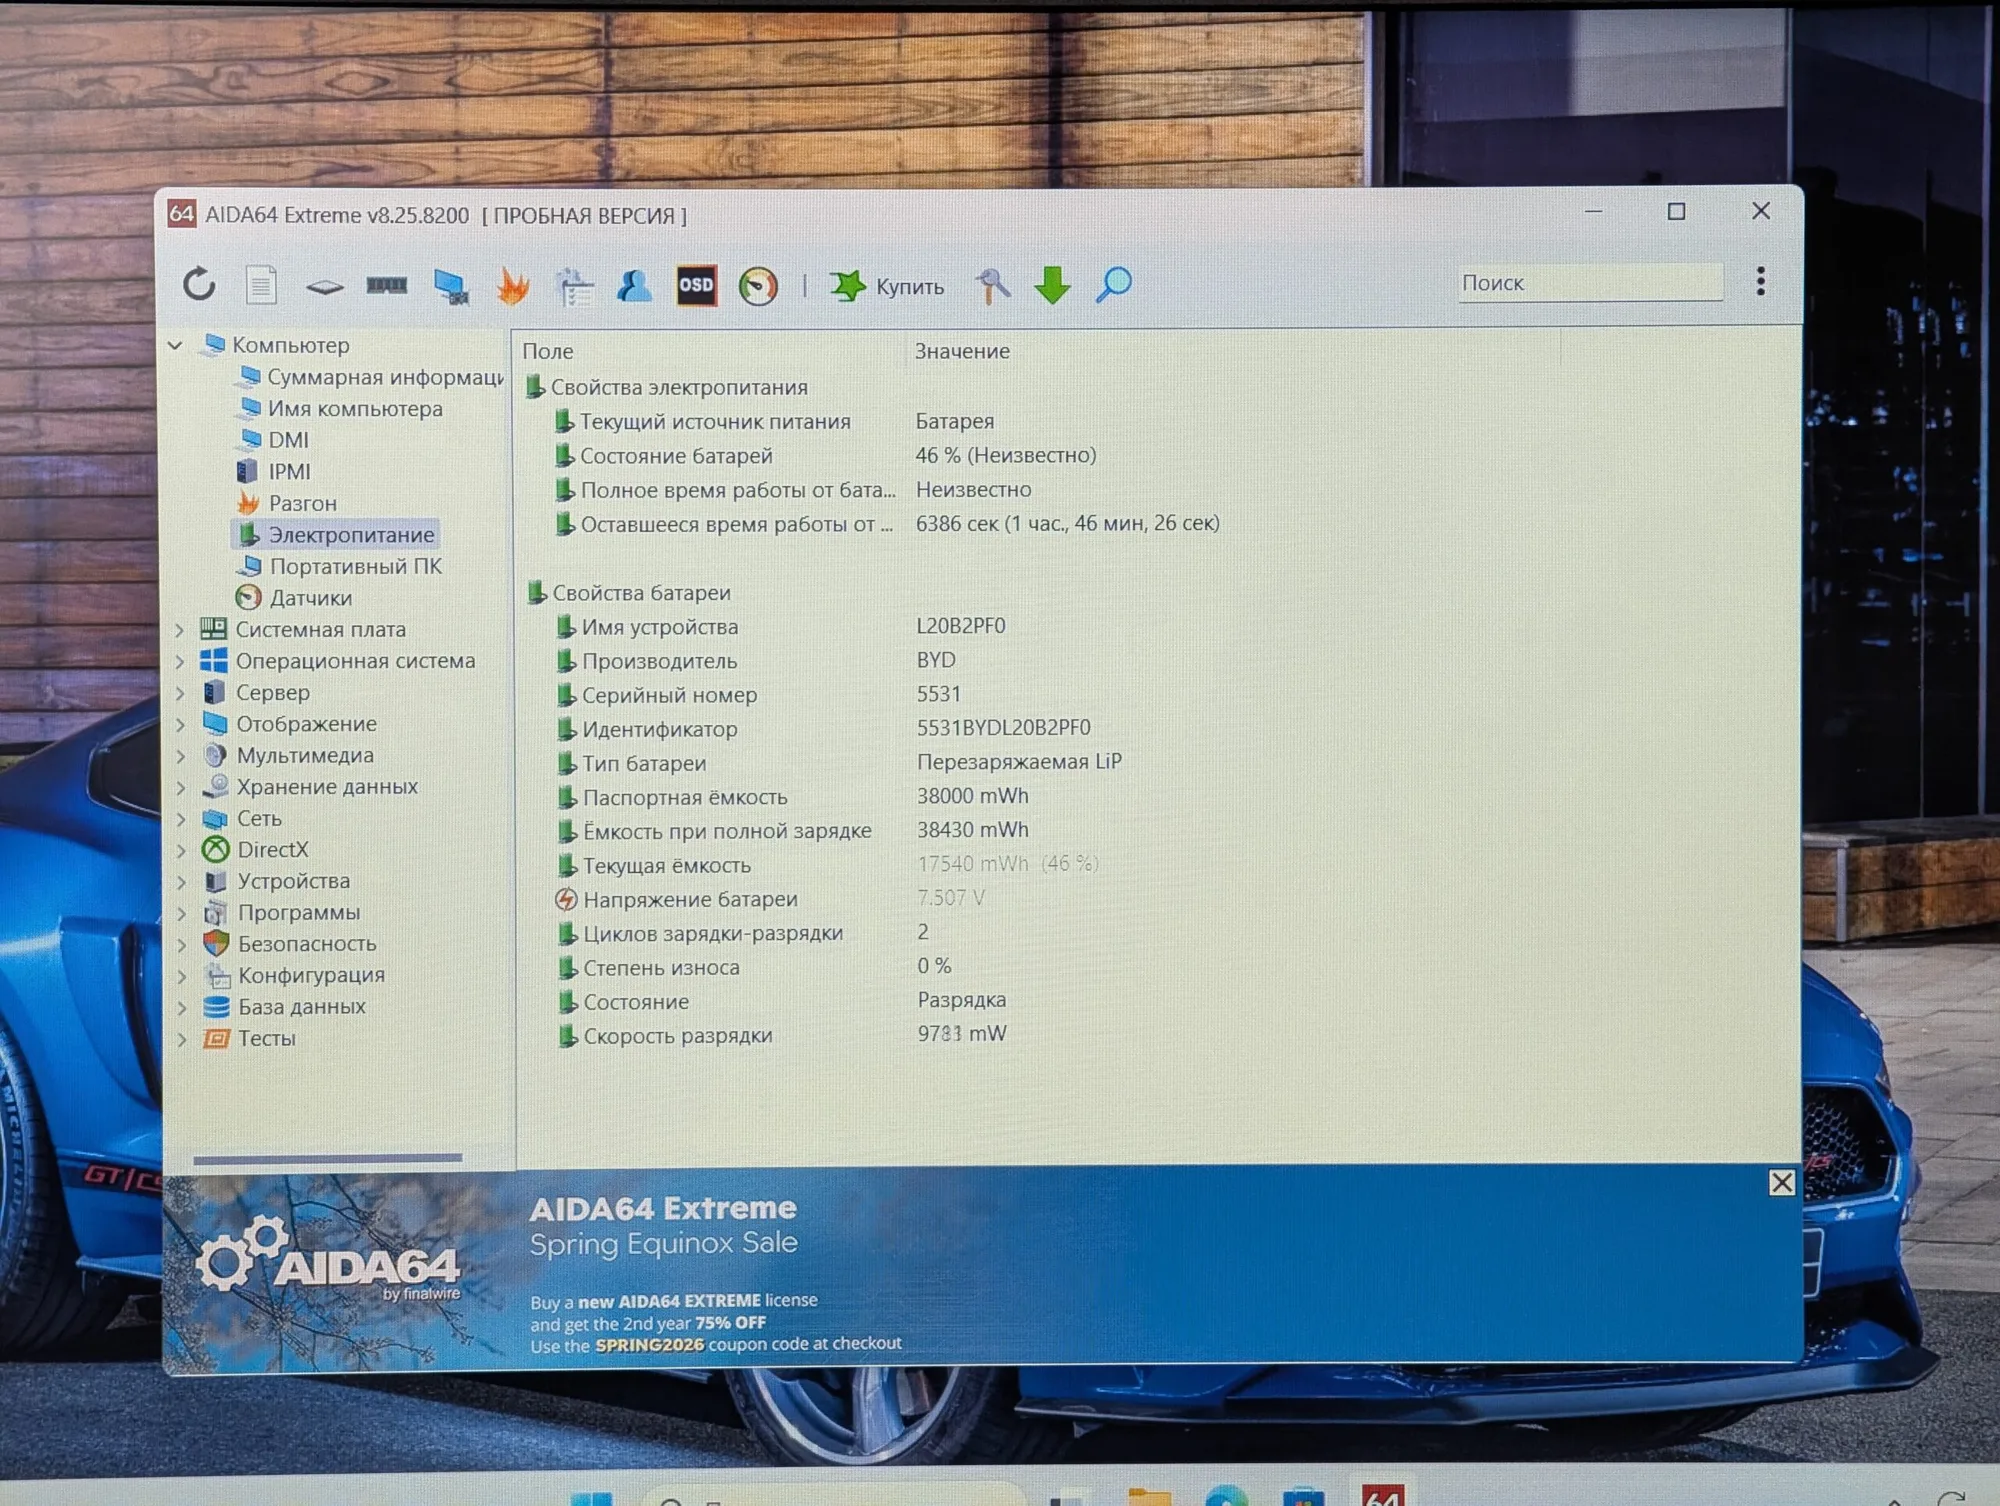This screenshot has width=2000, height=1506.
Task: Open the three-dot more menu
Action: pos(1761,281)
